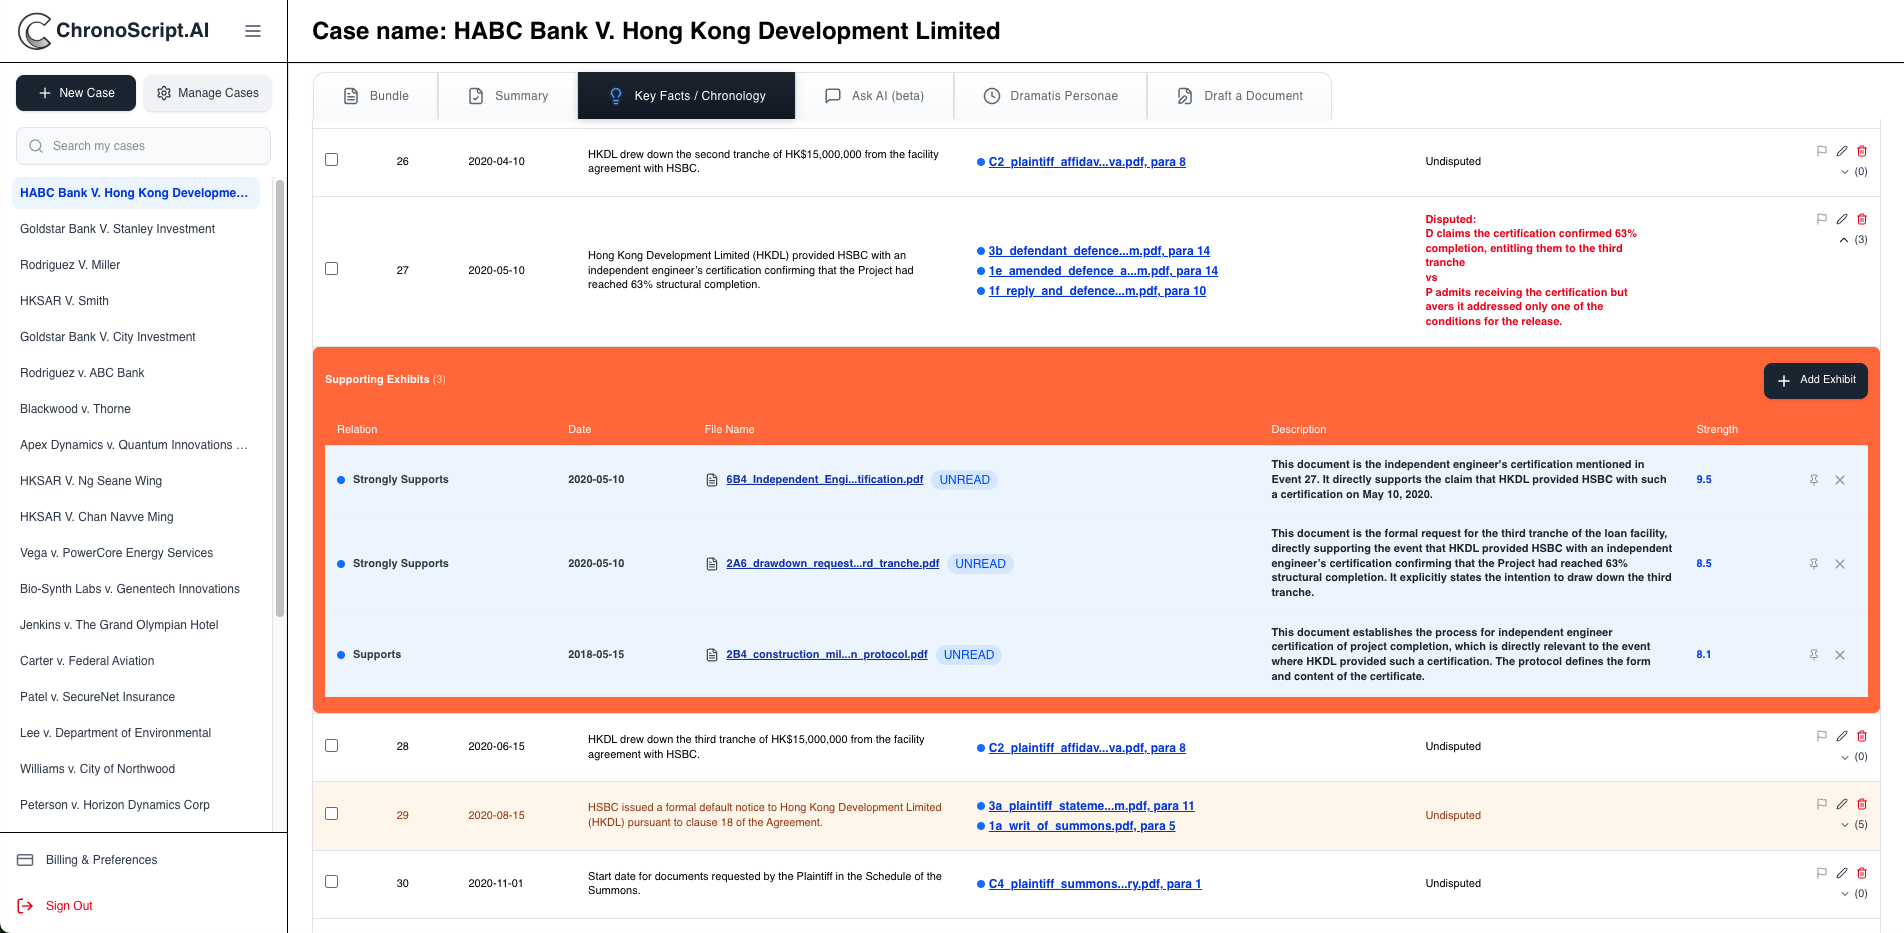Pin the 2B4 construction protocol exhibit
Screen dimensions: 1904x933
click(1813, 655)
